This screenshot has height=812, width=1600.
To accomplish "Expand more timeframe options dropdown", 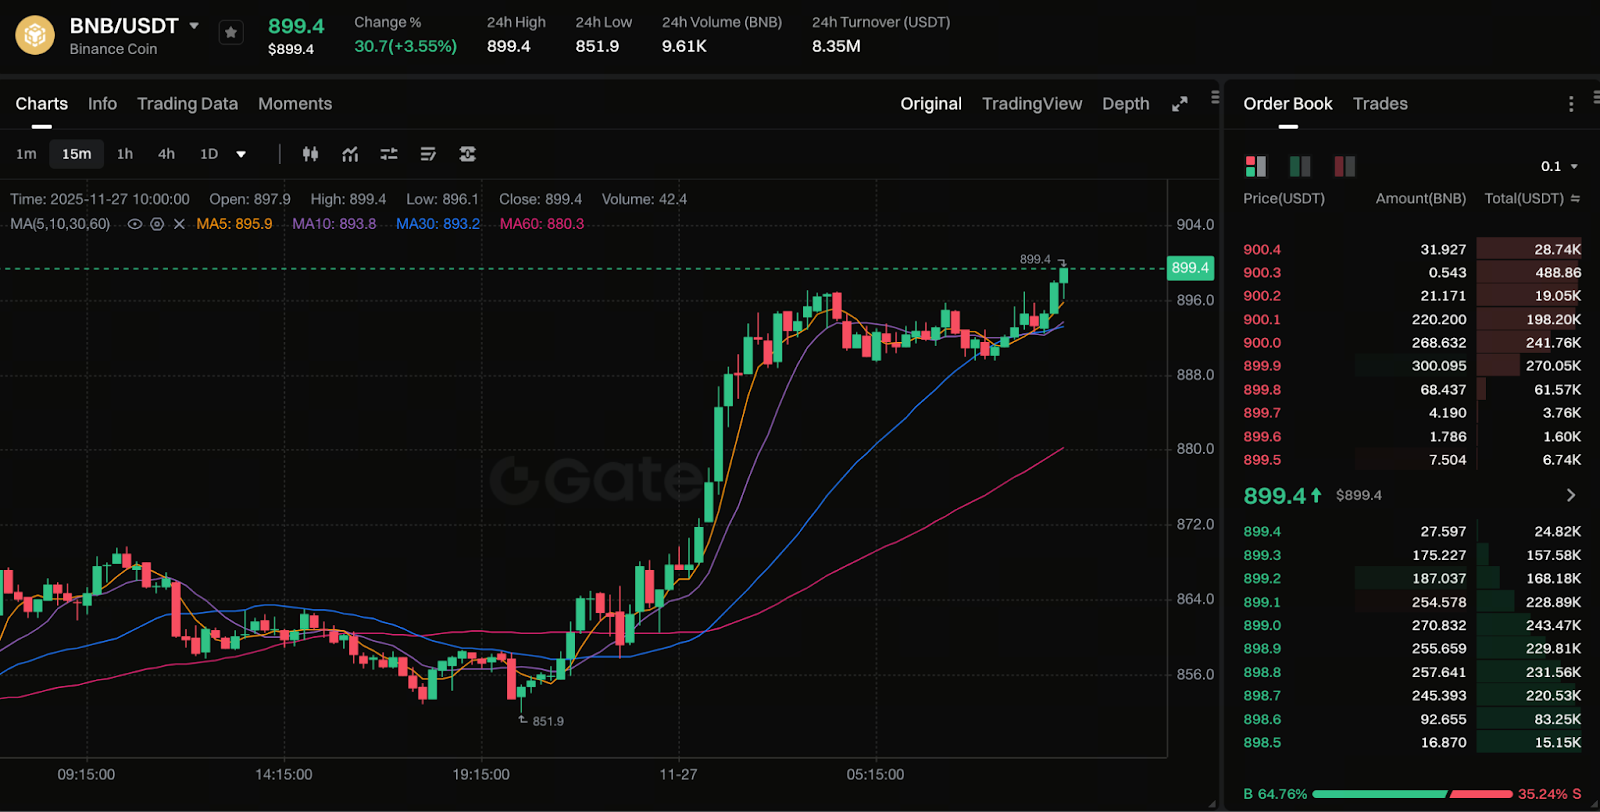I will 241,154.
